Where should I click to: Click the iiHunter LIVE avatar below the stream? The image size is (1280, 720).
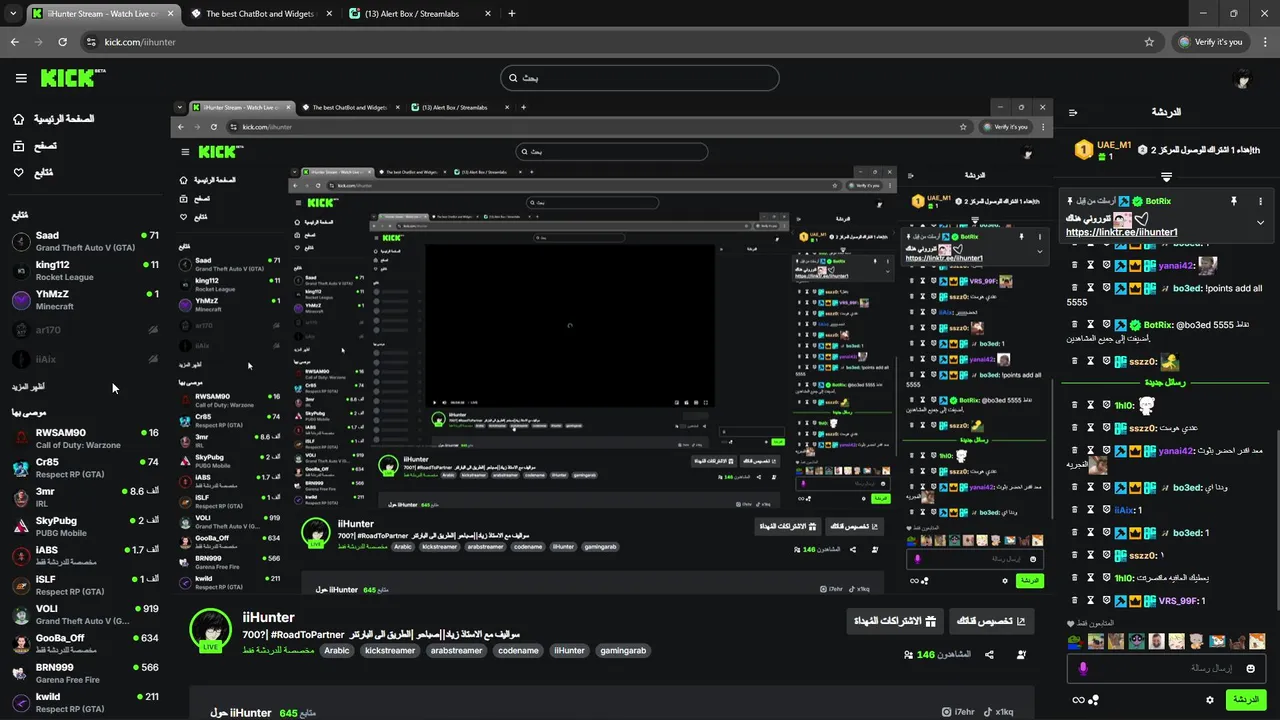(210, 630)
